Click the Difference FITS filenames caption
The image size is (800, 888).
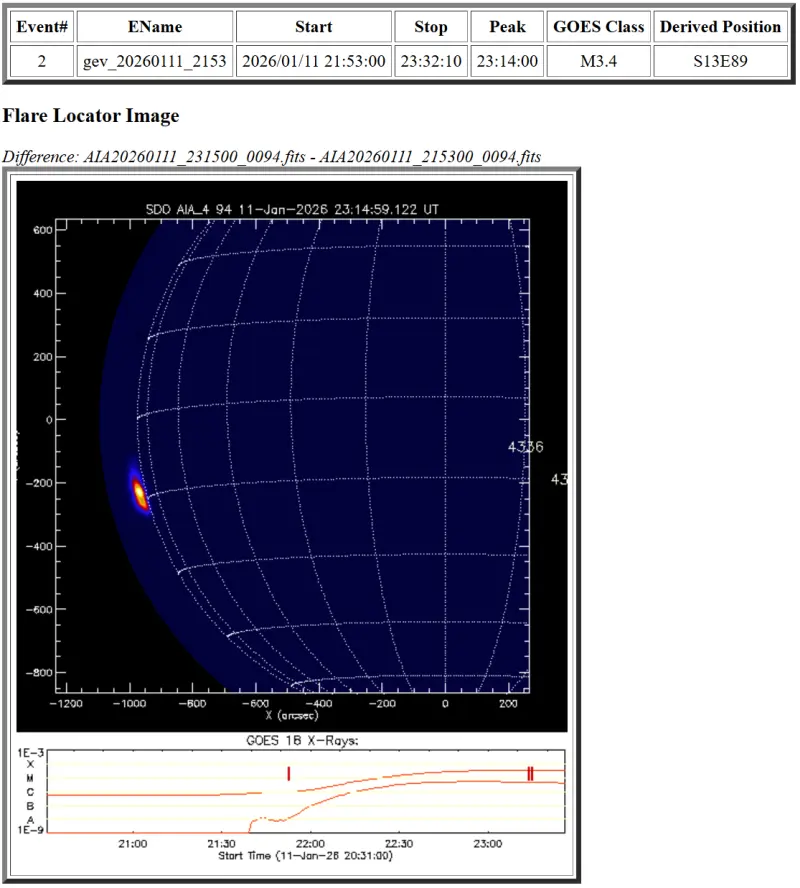tap(272, 156)
